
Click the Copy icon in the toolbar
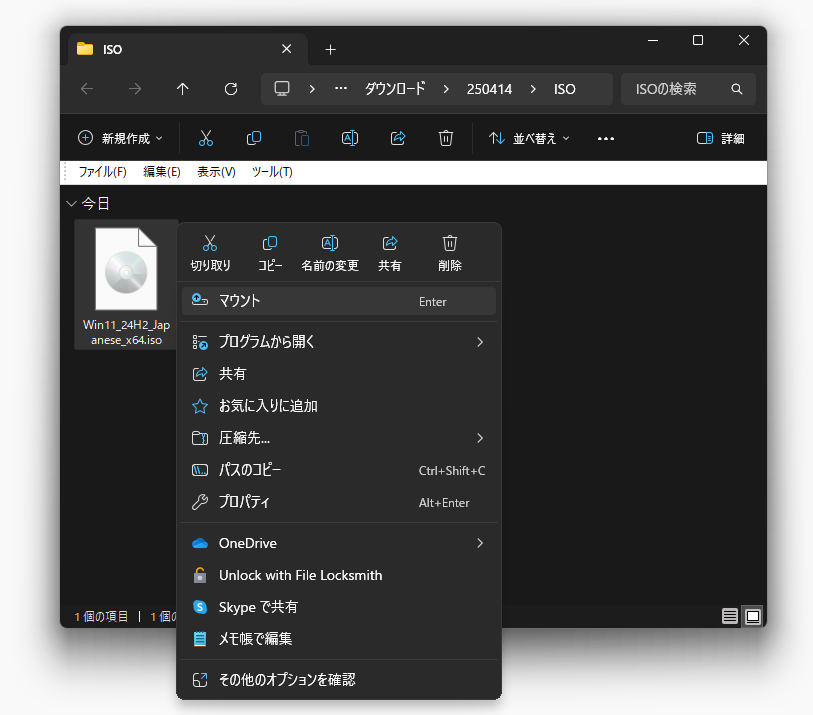point(254,138)
